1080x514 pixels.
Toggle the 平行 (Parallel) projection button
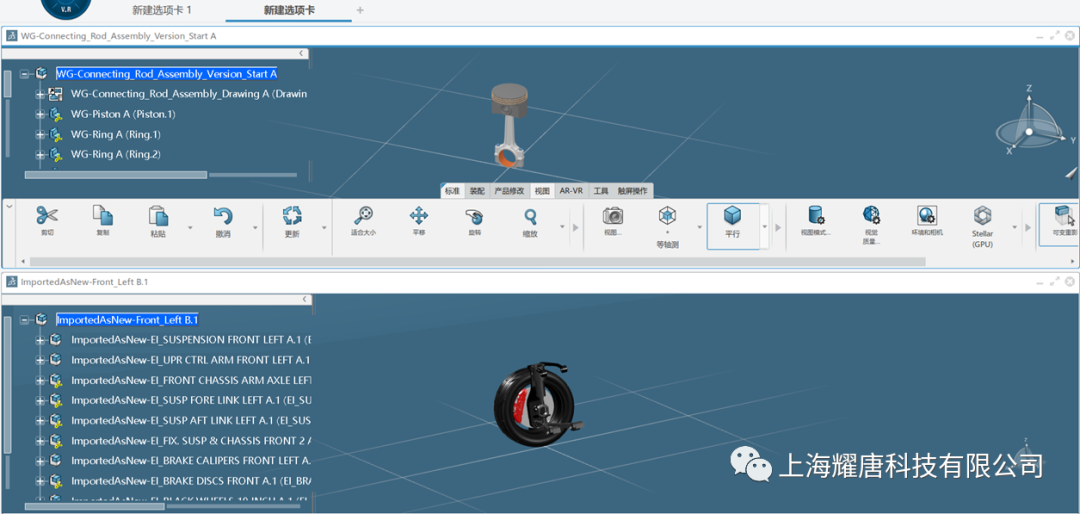point(732,225)
